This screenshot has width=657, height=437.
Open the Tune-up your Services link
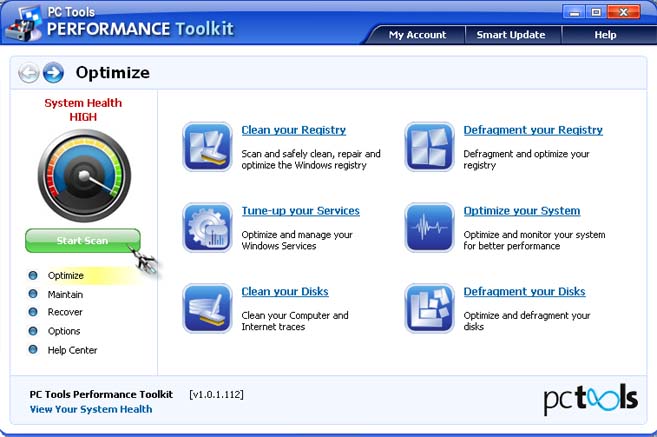tap(300, 211)
